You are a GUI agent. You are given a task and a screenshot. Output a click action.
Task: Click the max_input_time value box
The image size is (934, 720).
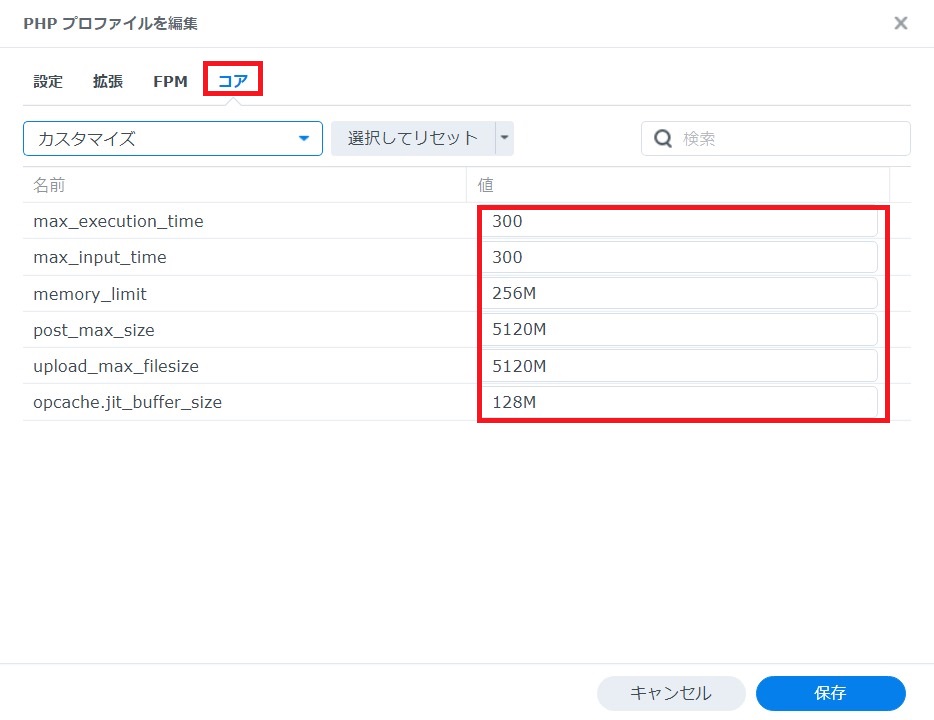pyautogui.click(x=680, y=257)
